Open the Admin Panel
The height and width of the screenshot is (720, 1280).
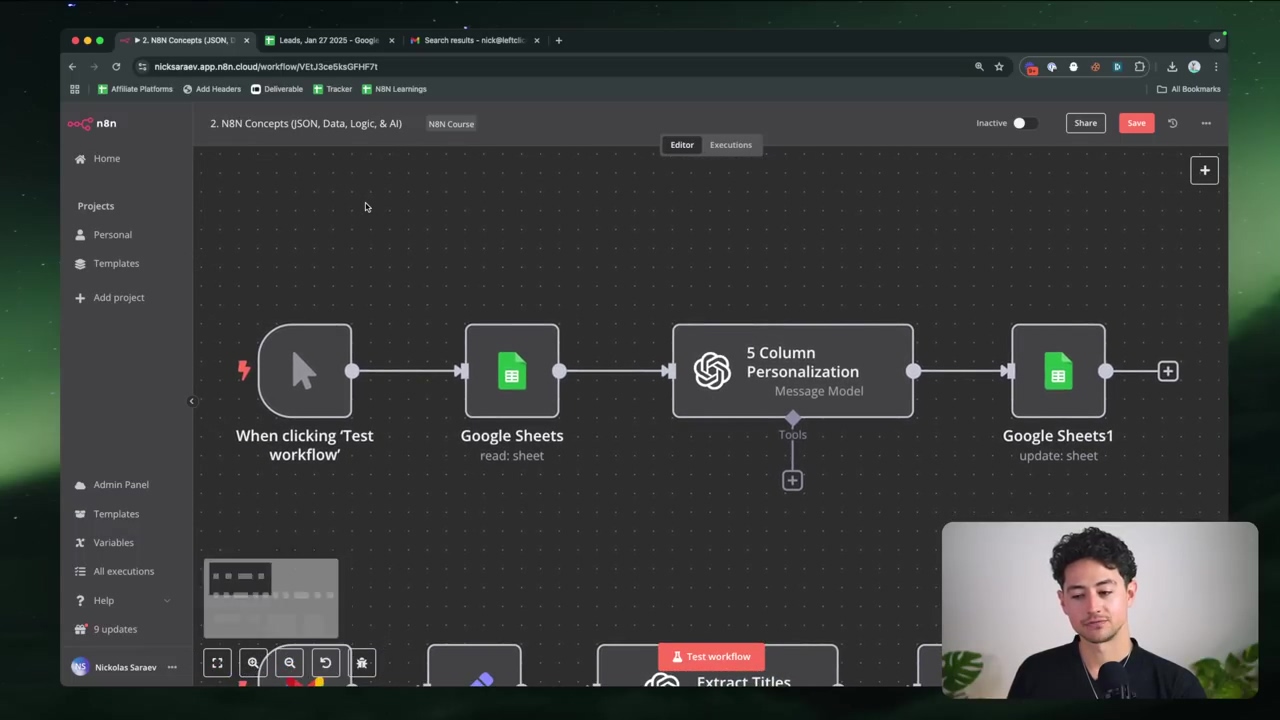coord(112,484)
